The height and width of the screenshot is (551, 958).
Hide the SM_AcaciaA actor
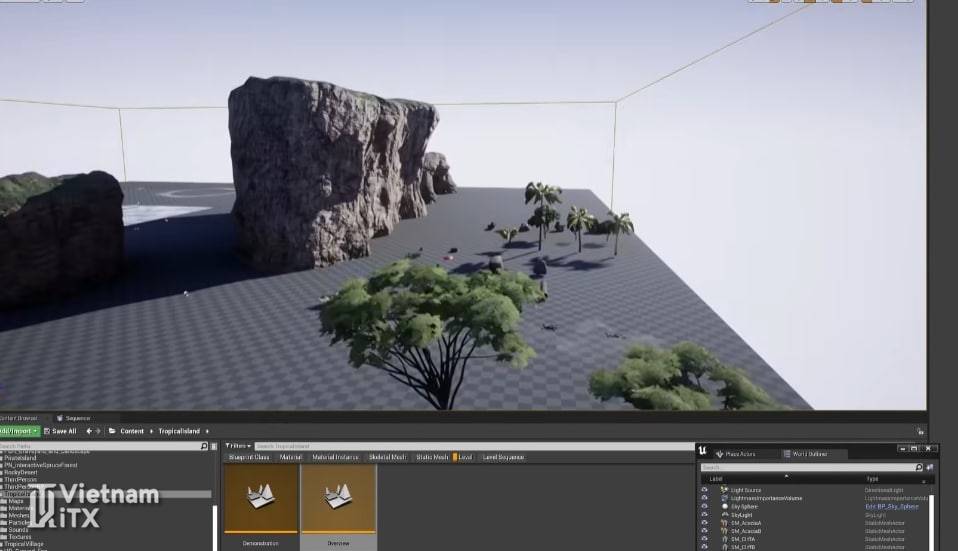coord(704,523)
